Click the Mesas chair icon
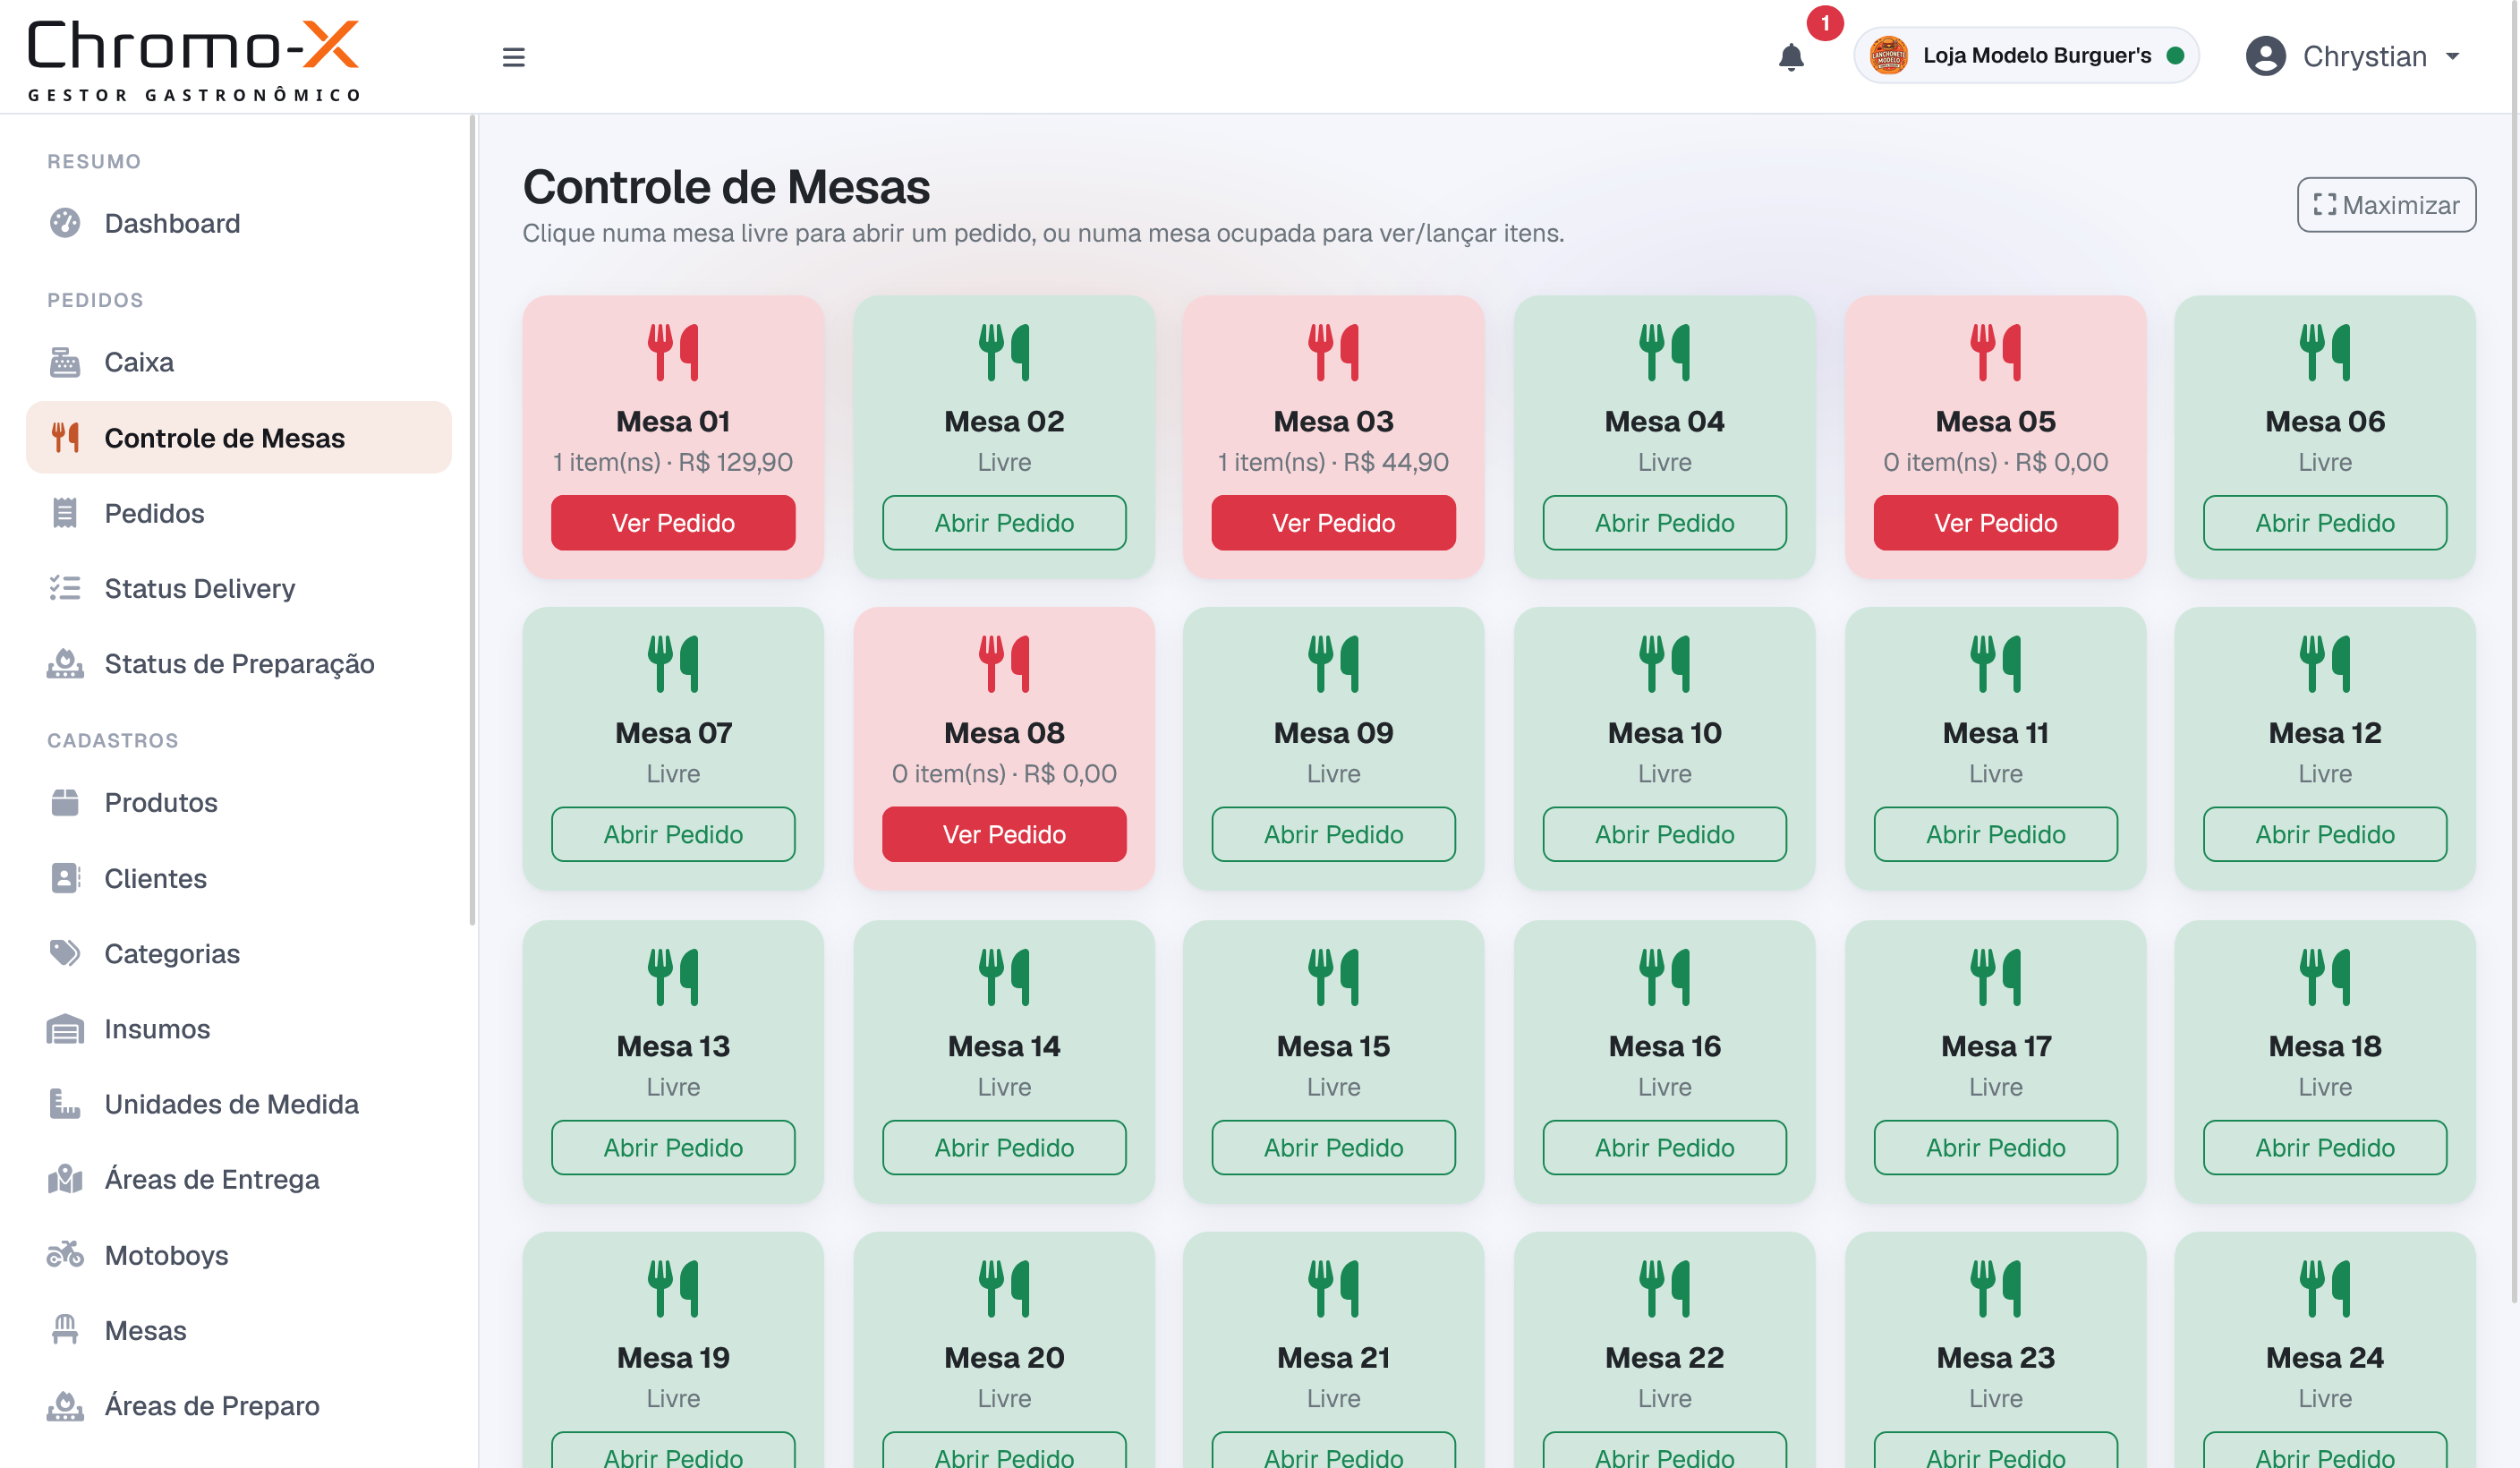Screen dimensions: 2520x1468 point(65,1330)
